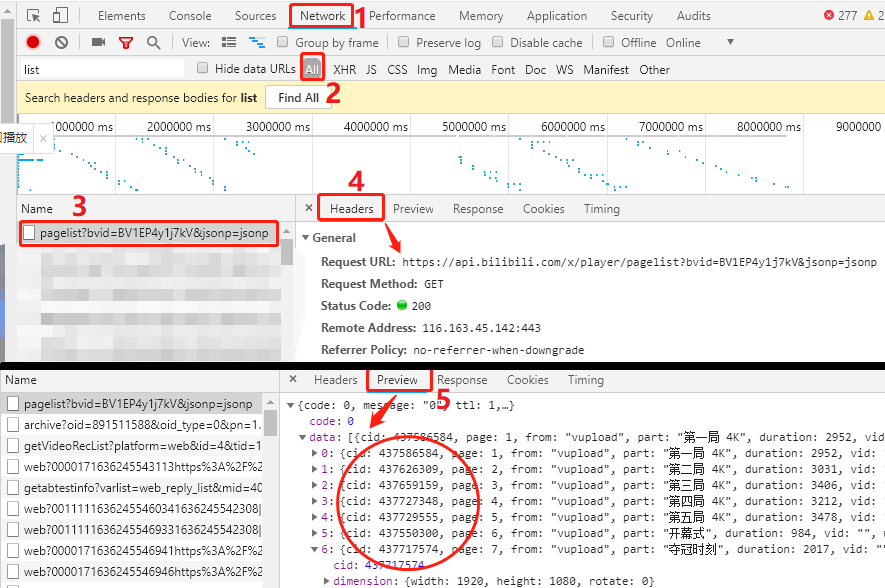
Task: Collapse the root JSON object in Preview
Action: (291, 405)
